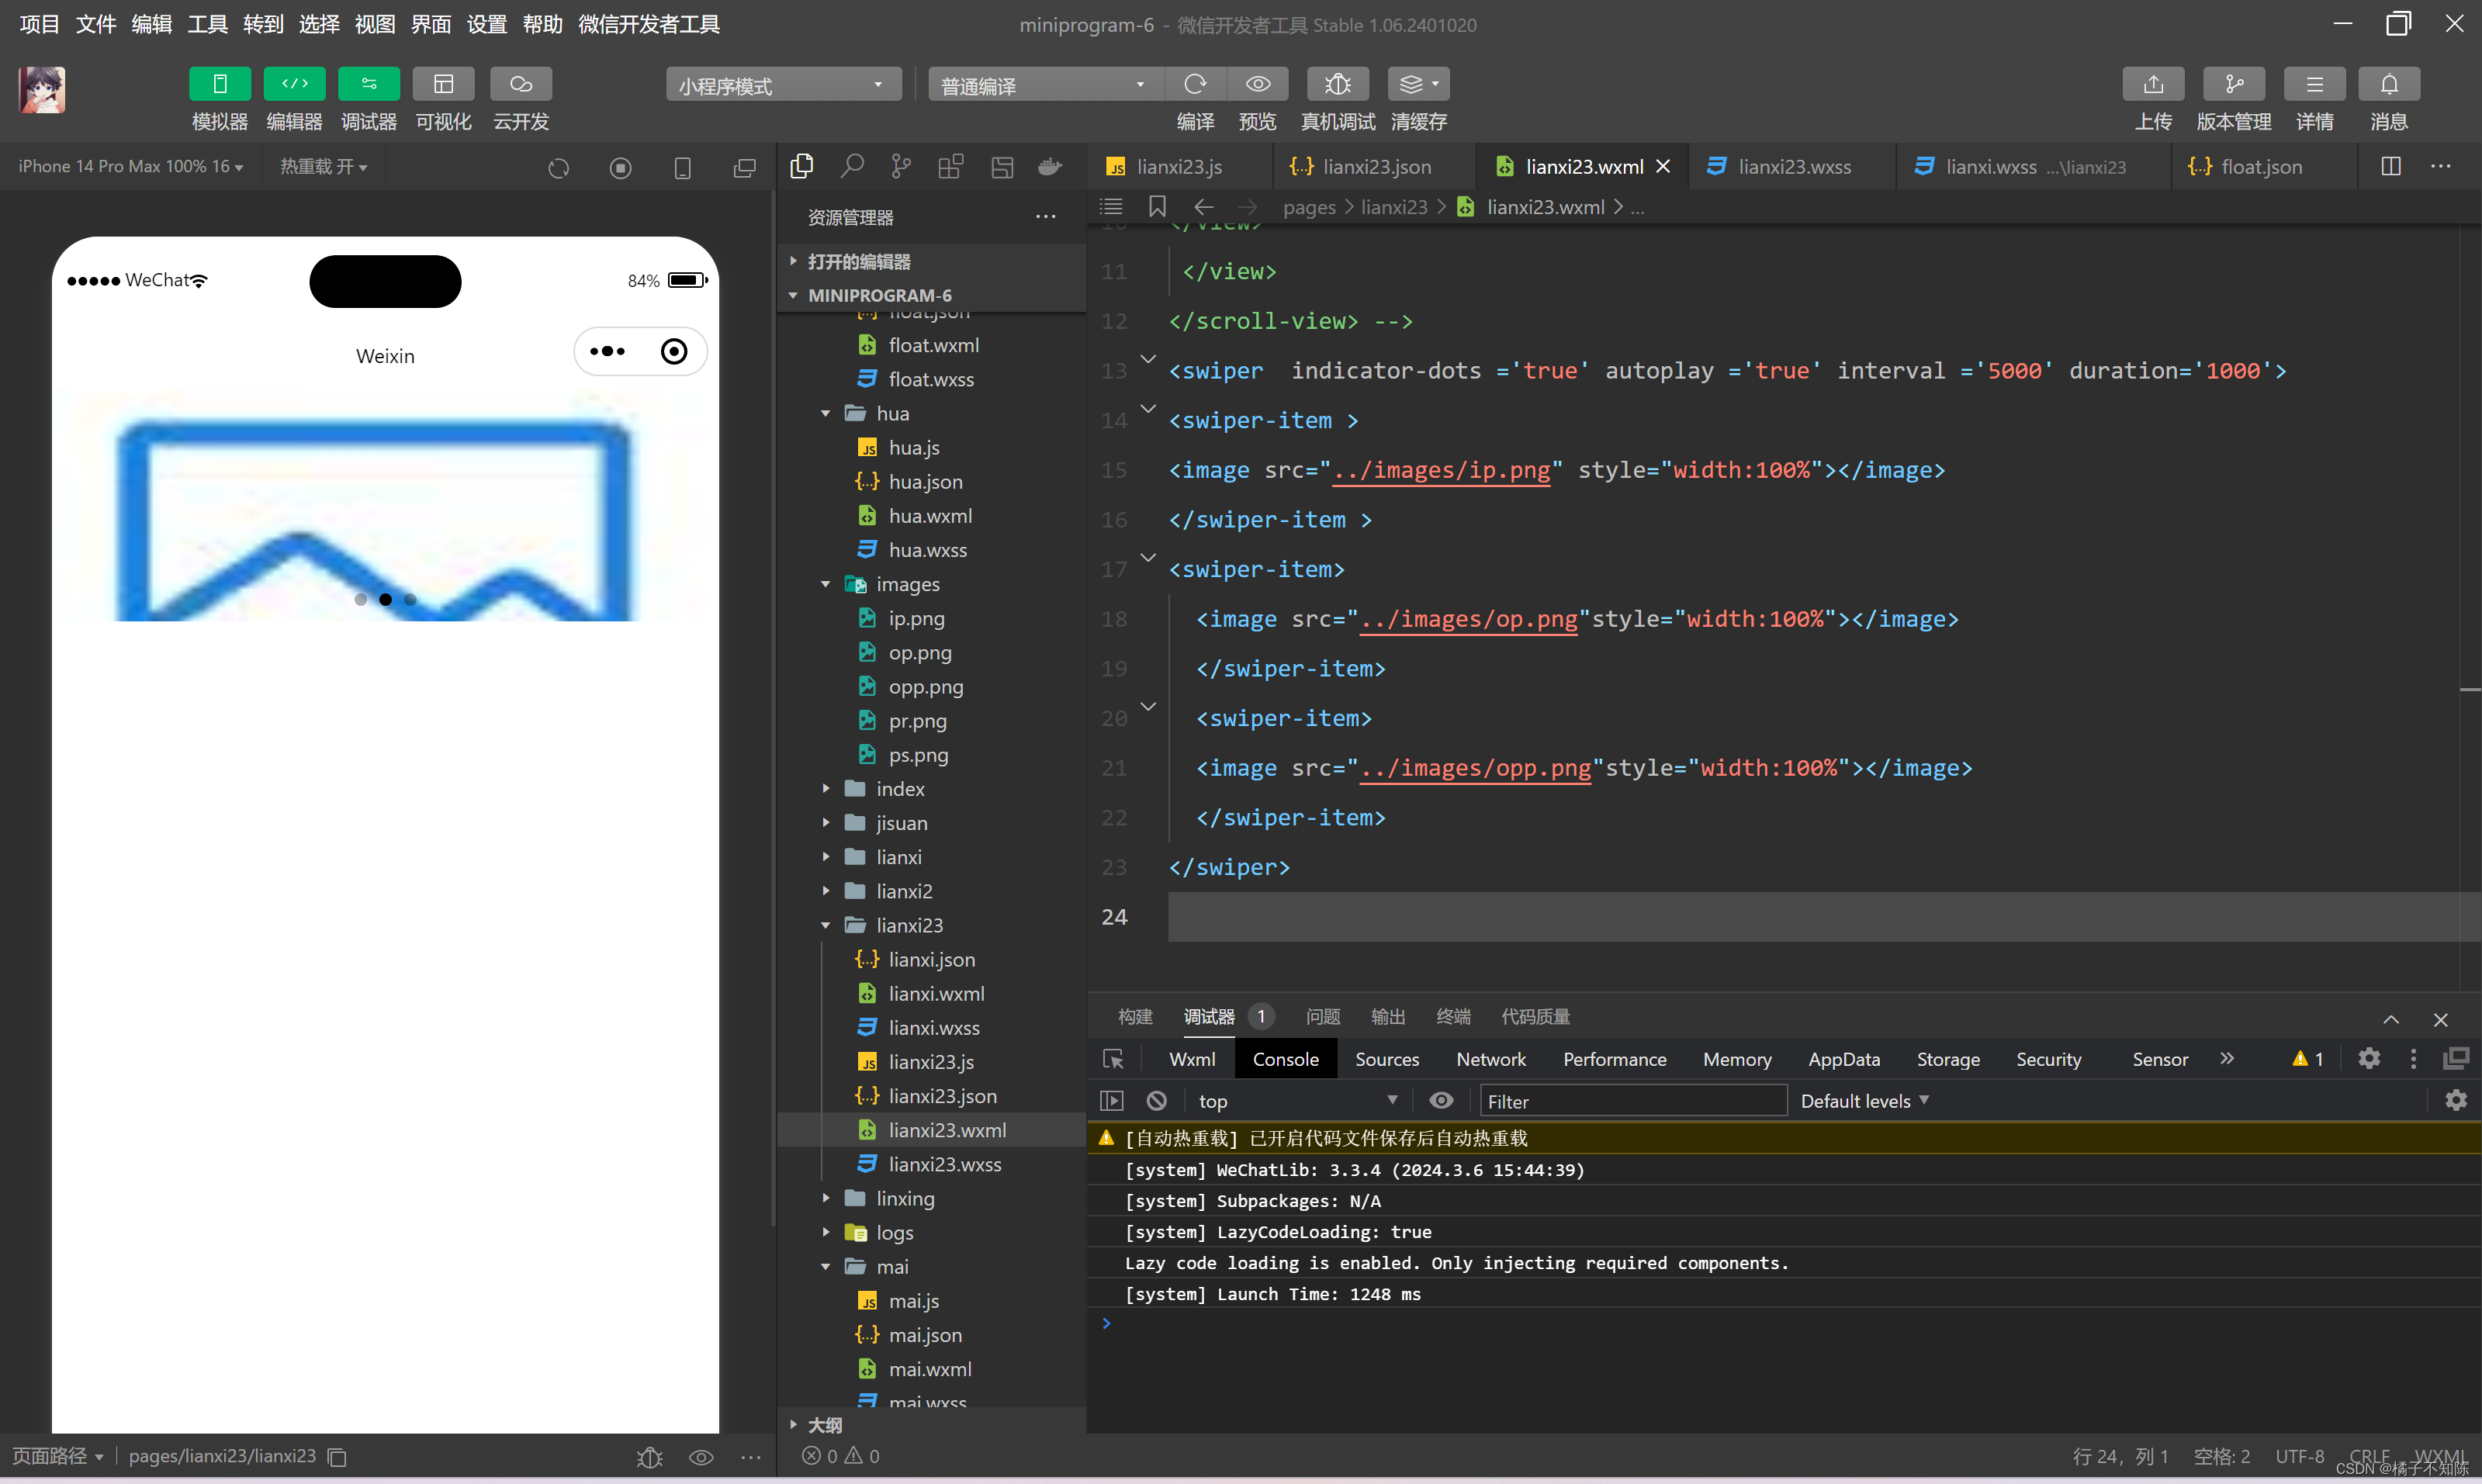
Task: Start real device debugging (真机调试)
Action: pyautogui.click(x=1338, y=84)
